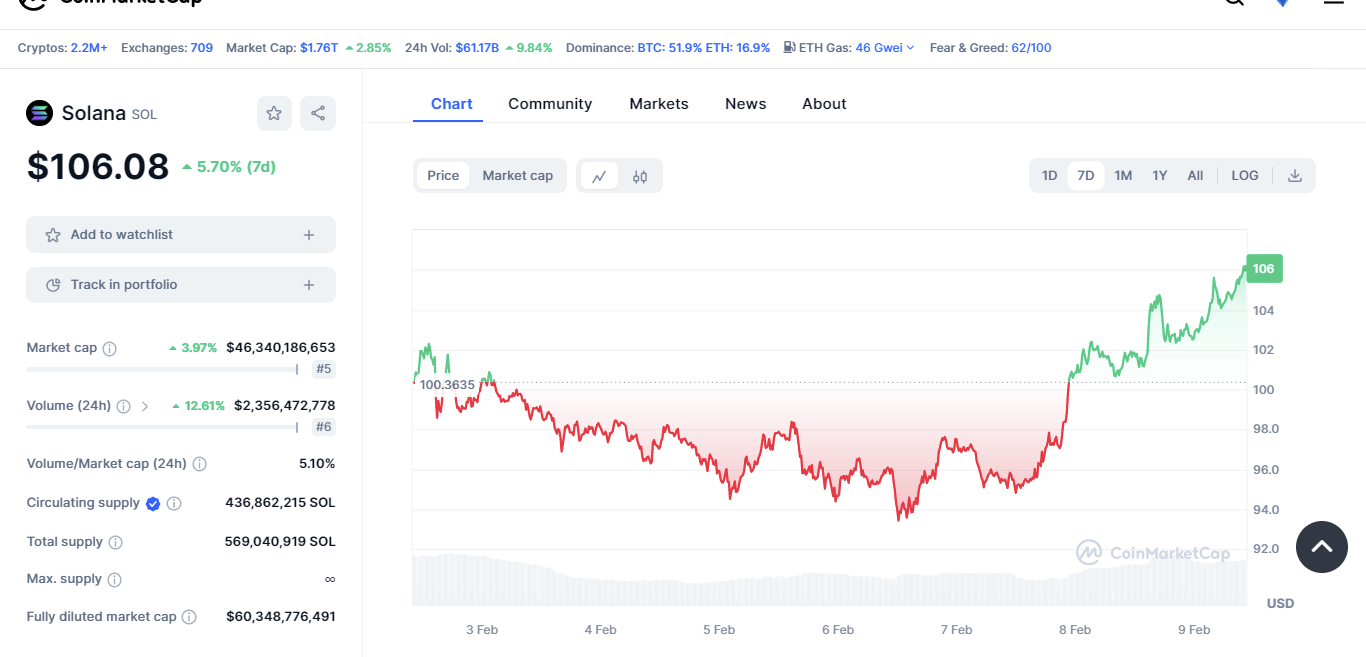
Task: Click the 5.70% (7d) change text
Action: tap(236, 167)
